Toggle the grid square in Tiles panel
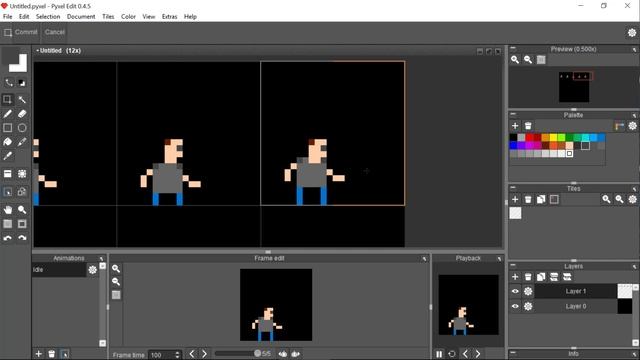Screen dimensions: 640x360 554,199
